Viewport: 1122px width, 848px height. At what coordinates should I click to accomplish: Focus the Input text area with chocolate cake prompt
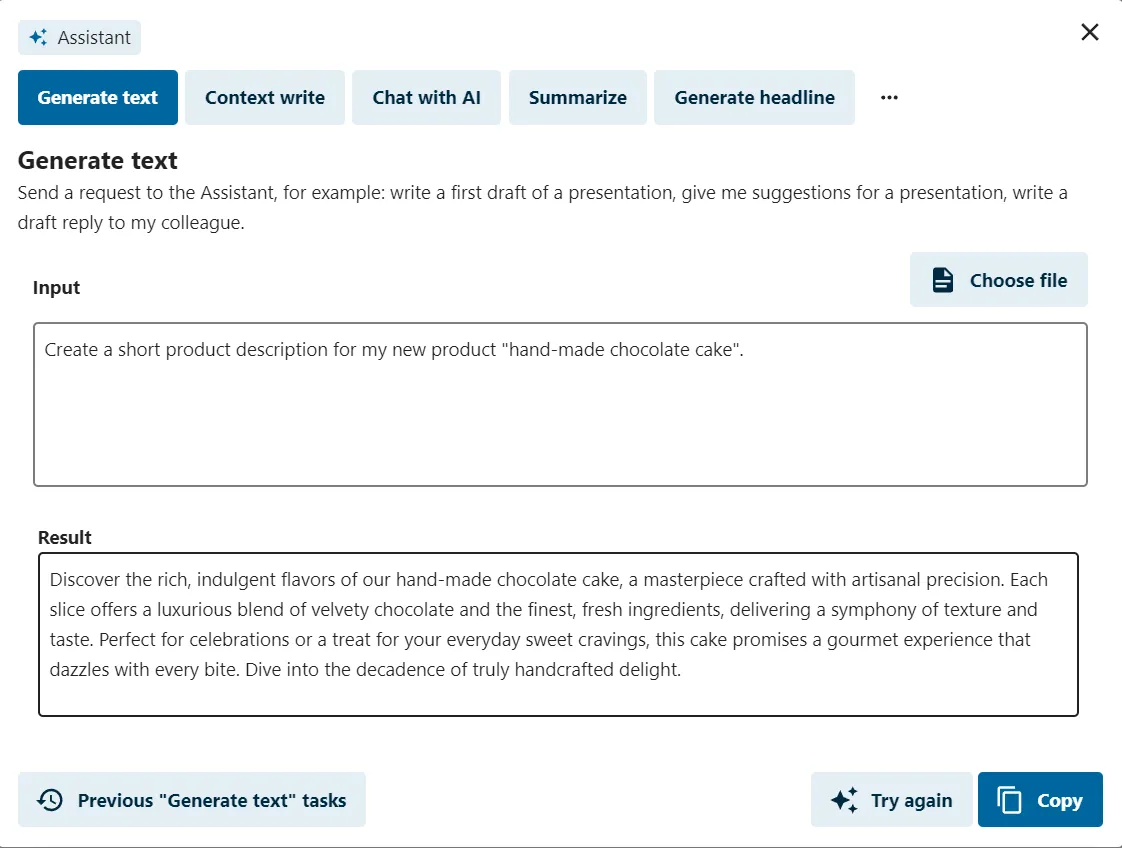(560, 404)
